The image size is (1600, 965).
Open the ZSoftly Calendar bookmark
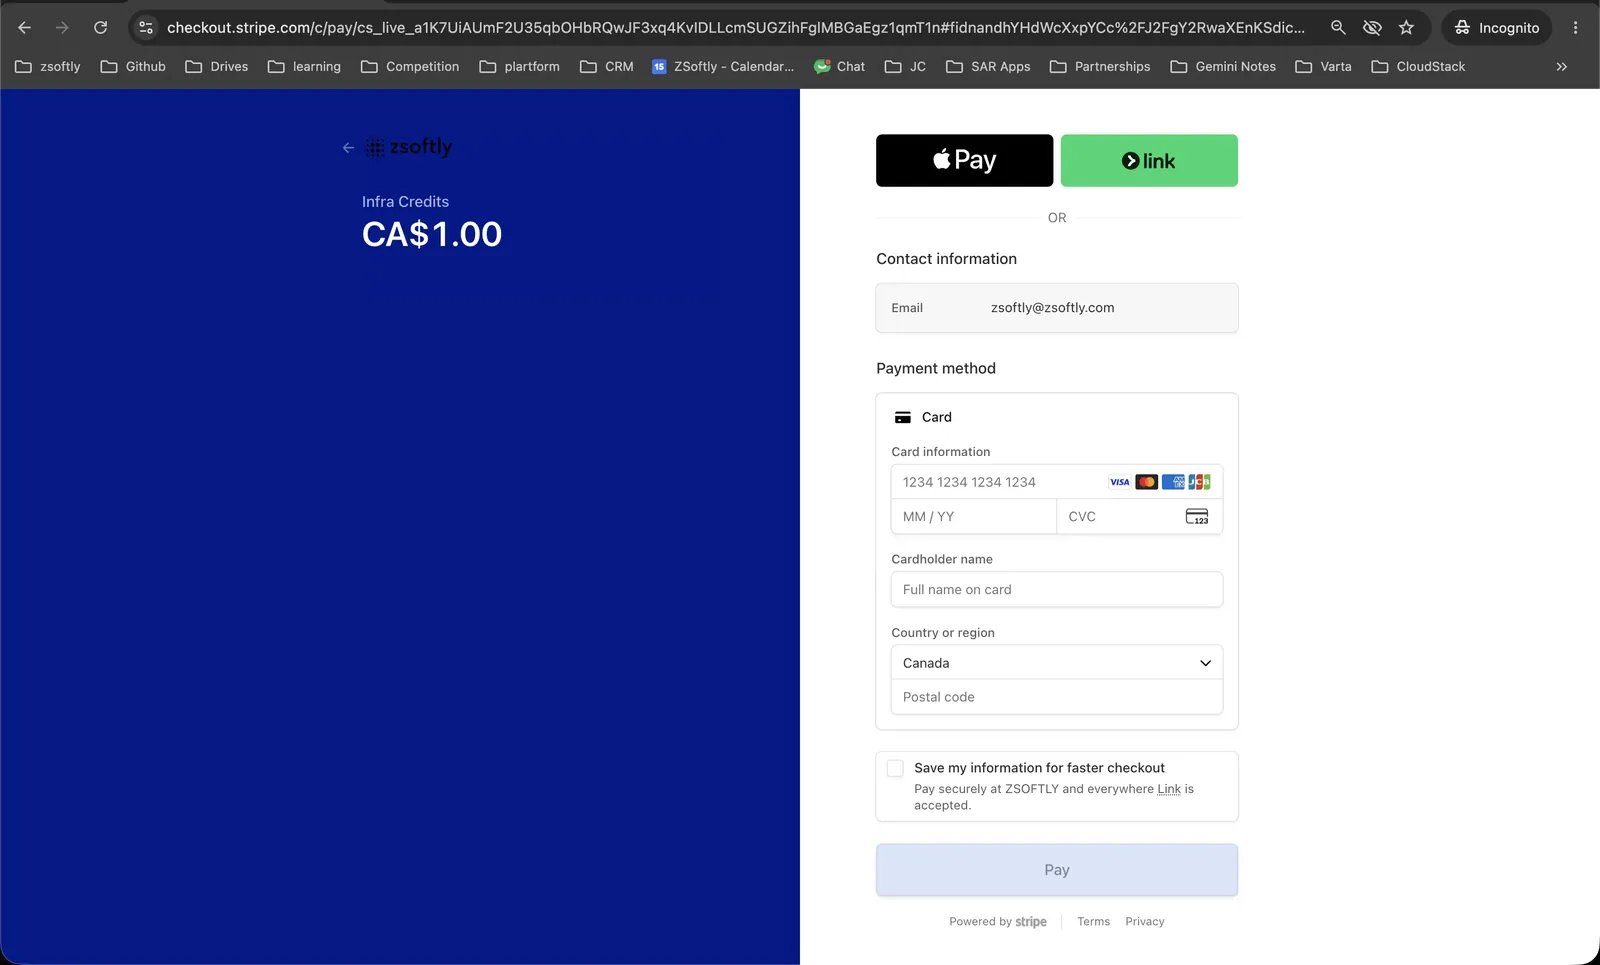723,67
